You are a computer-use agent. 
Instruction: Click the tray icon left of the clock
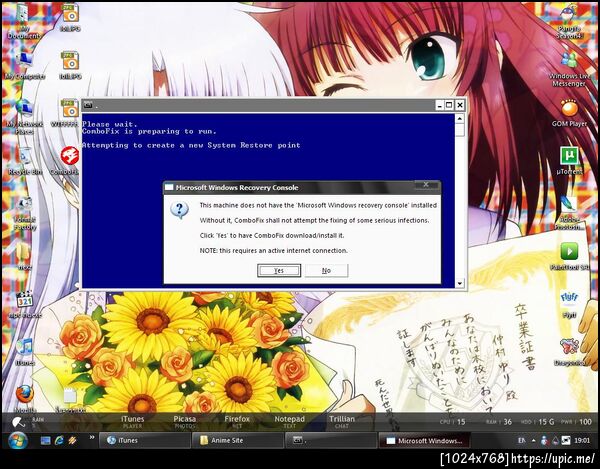tap(566, 441)
